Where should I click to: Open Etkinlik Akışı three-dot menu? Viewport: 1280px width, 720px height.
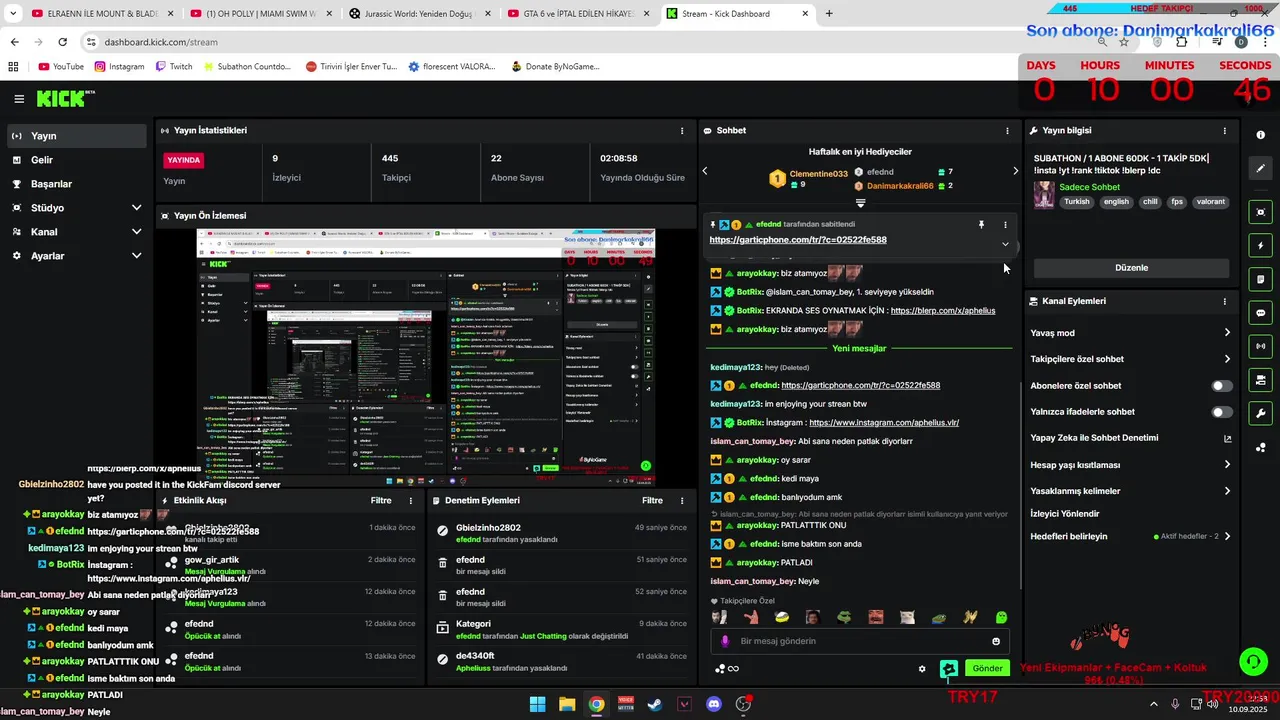pos(410,501)
